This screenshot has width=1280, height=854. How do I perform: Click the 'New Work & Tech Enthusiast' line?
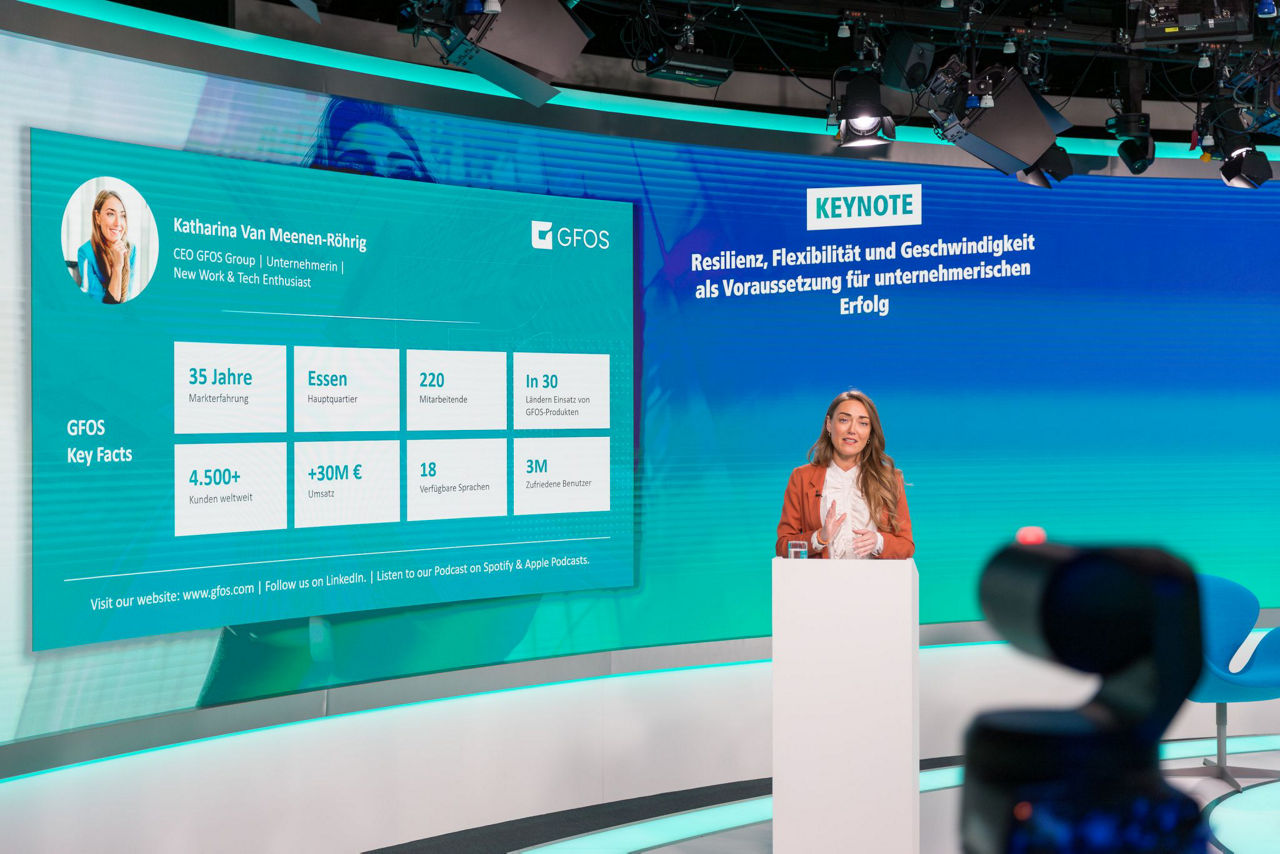point(242,278)
